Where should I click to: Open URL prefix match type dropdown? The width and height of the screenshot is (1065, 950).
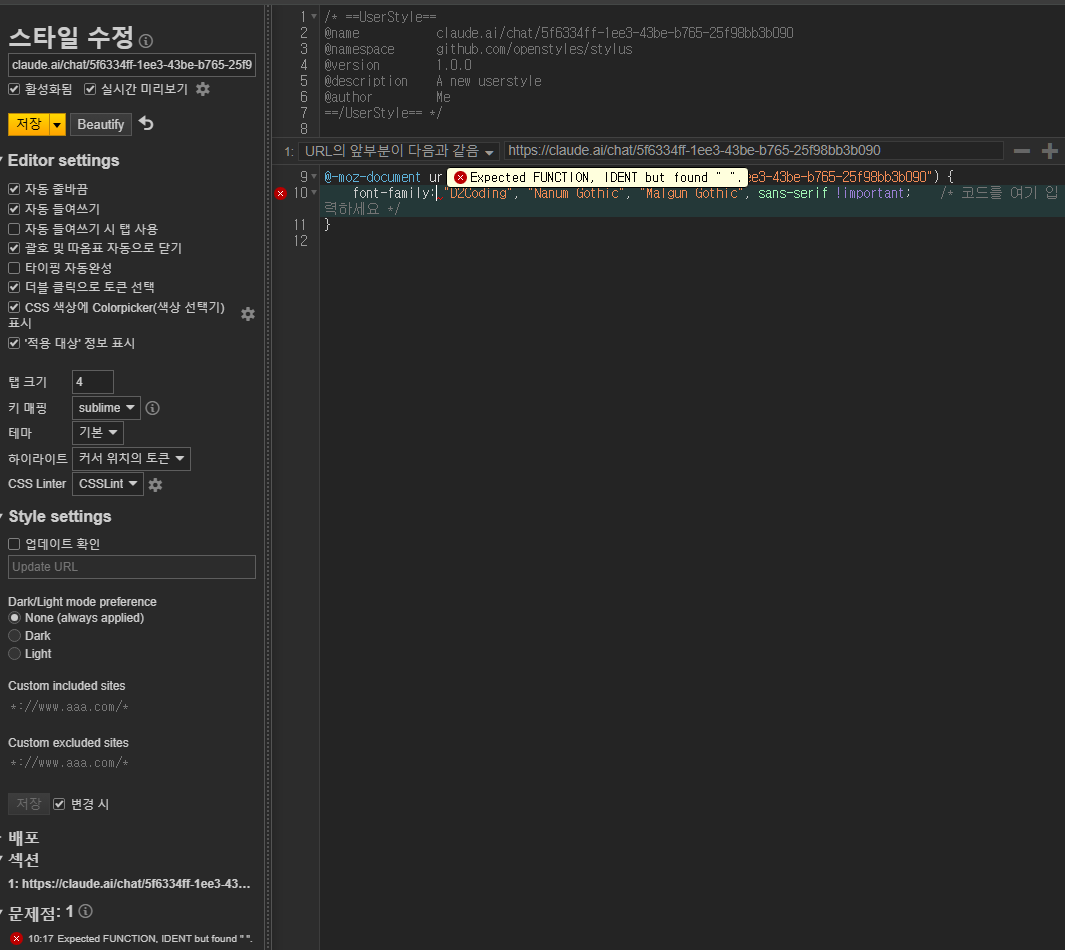click(x=399, y=151)
